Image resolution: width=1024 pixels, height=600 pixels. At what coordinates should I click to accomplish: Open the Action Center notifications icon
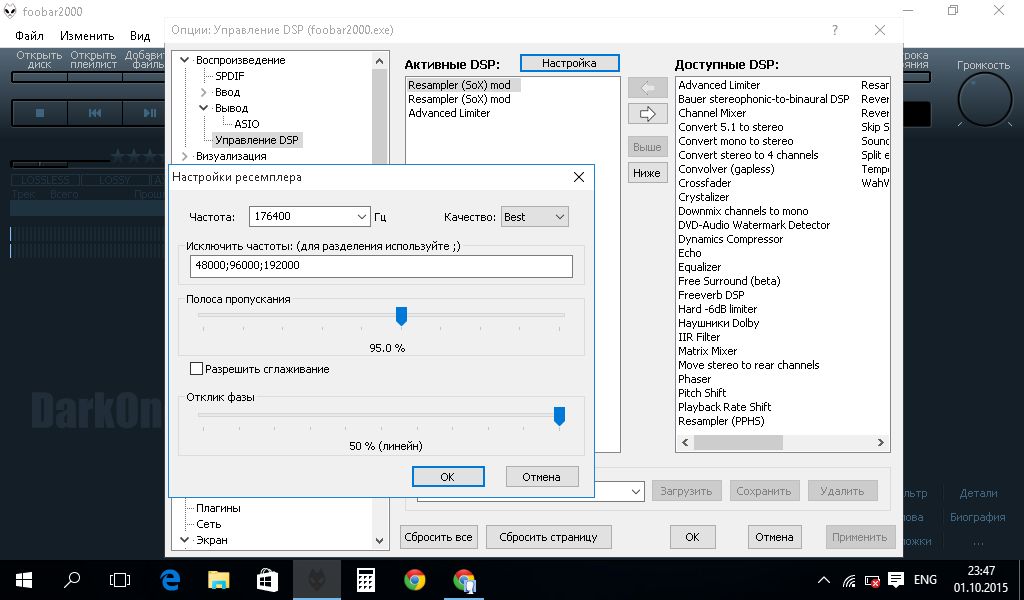coord(896,580)
